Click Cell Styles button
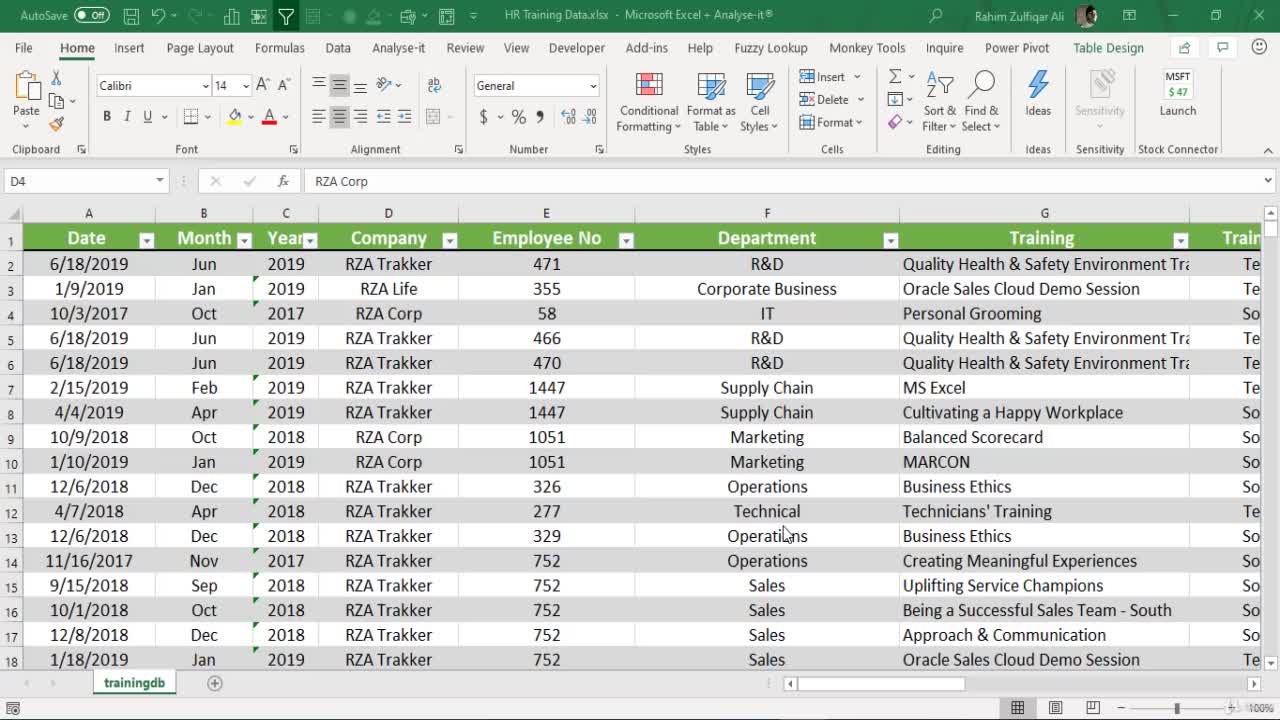Image resolution: width=1280 pixels, height=720 pixels. [760, 103]
